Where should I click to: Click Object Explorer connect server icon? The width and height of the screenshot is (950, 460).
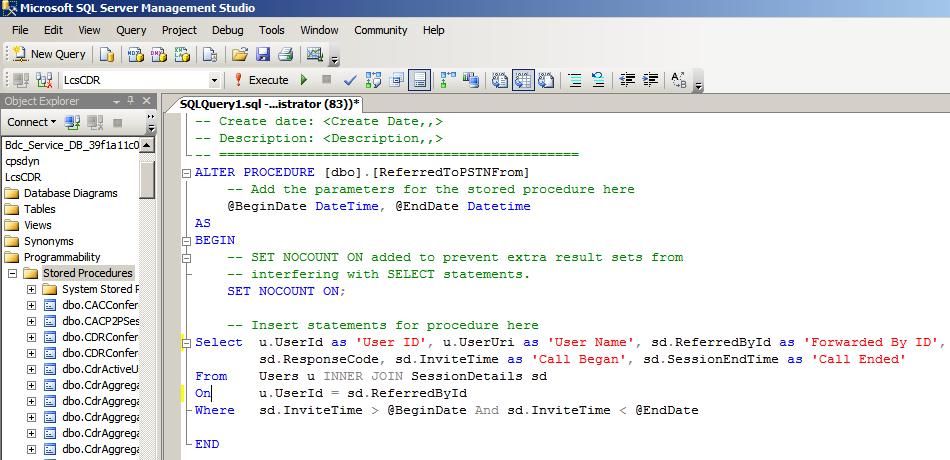(73, 122)
